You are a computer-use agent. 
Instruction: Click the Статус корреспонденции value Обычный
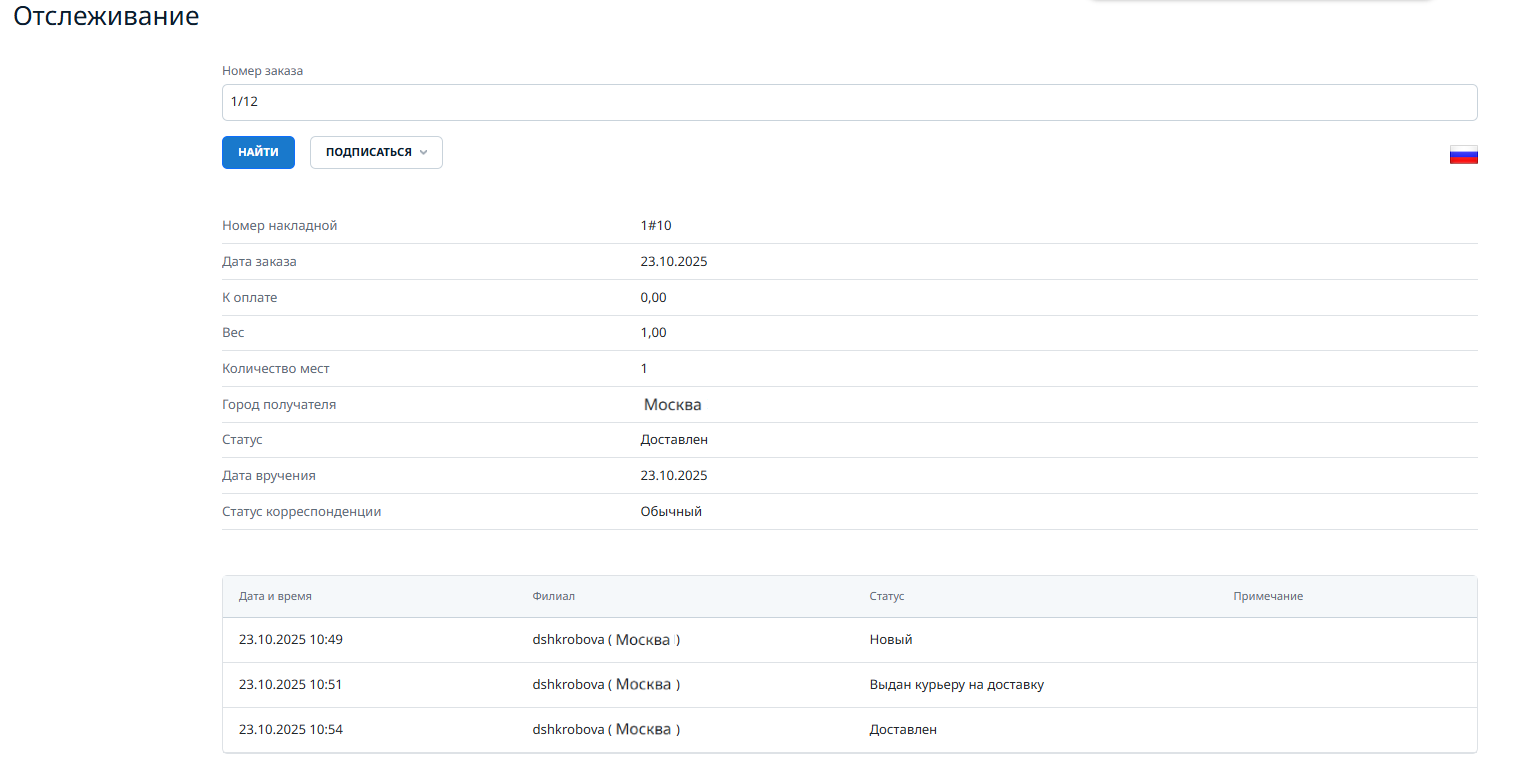click(x=671, y=512)
